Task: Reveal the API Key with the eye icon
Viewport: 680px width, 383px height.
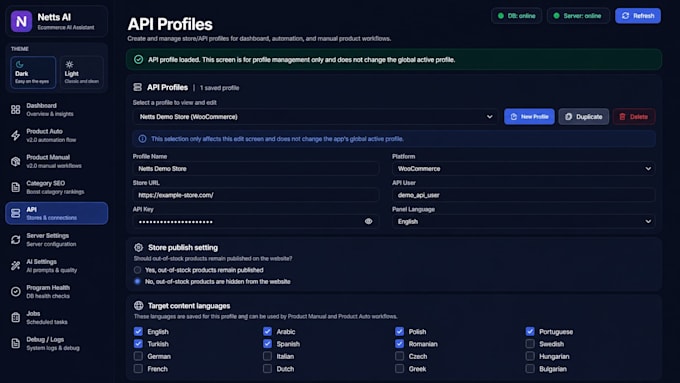Action: click(368, 221)
